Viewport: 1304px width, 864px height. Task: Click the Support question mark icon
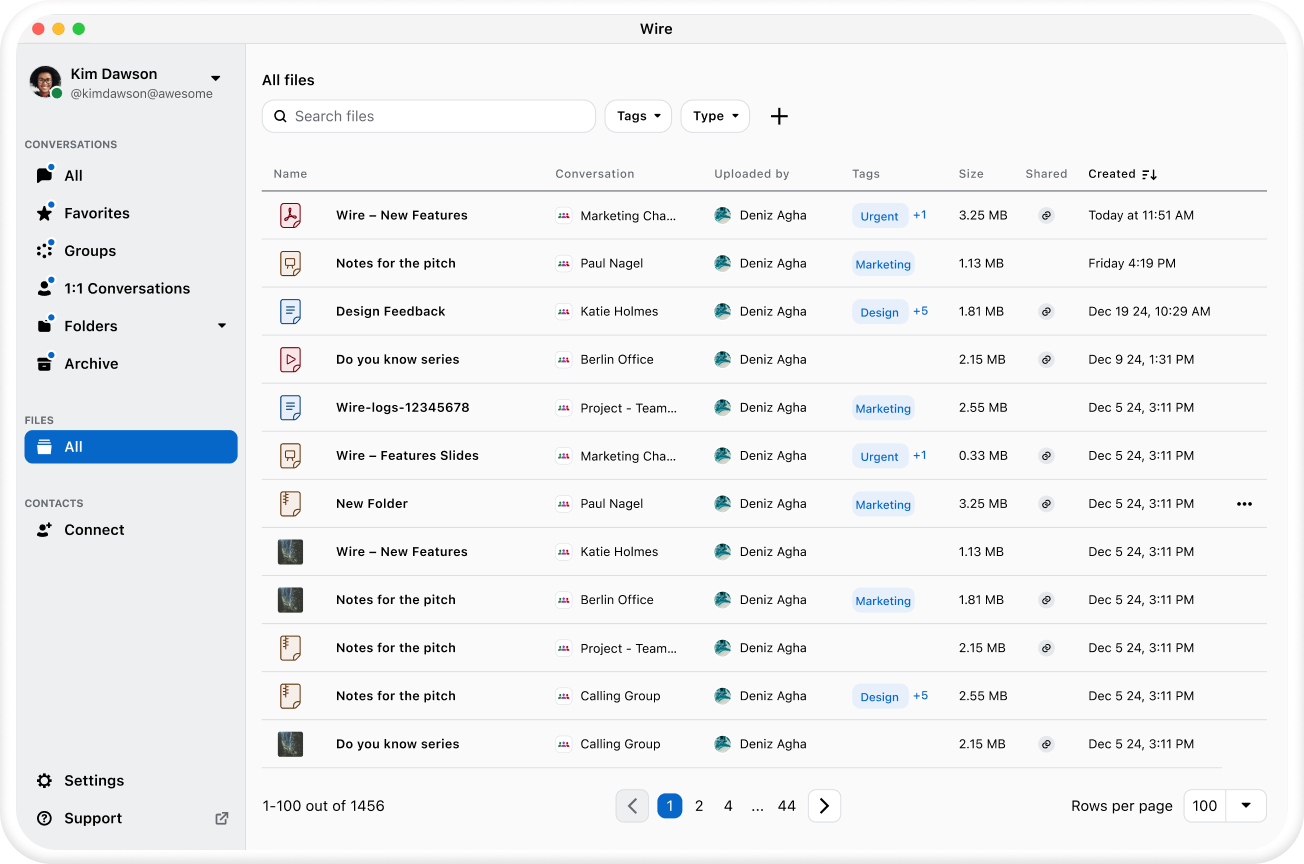[x=44, y=818]
